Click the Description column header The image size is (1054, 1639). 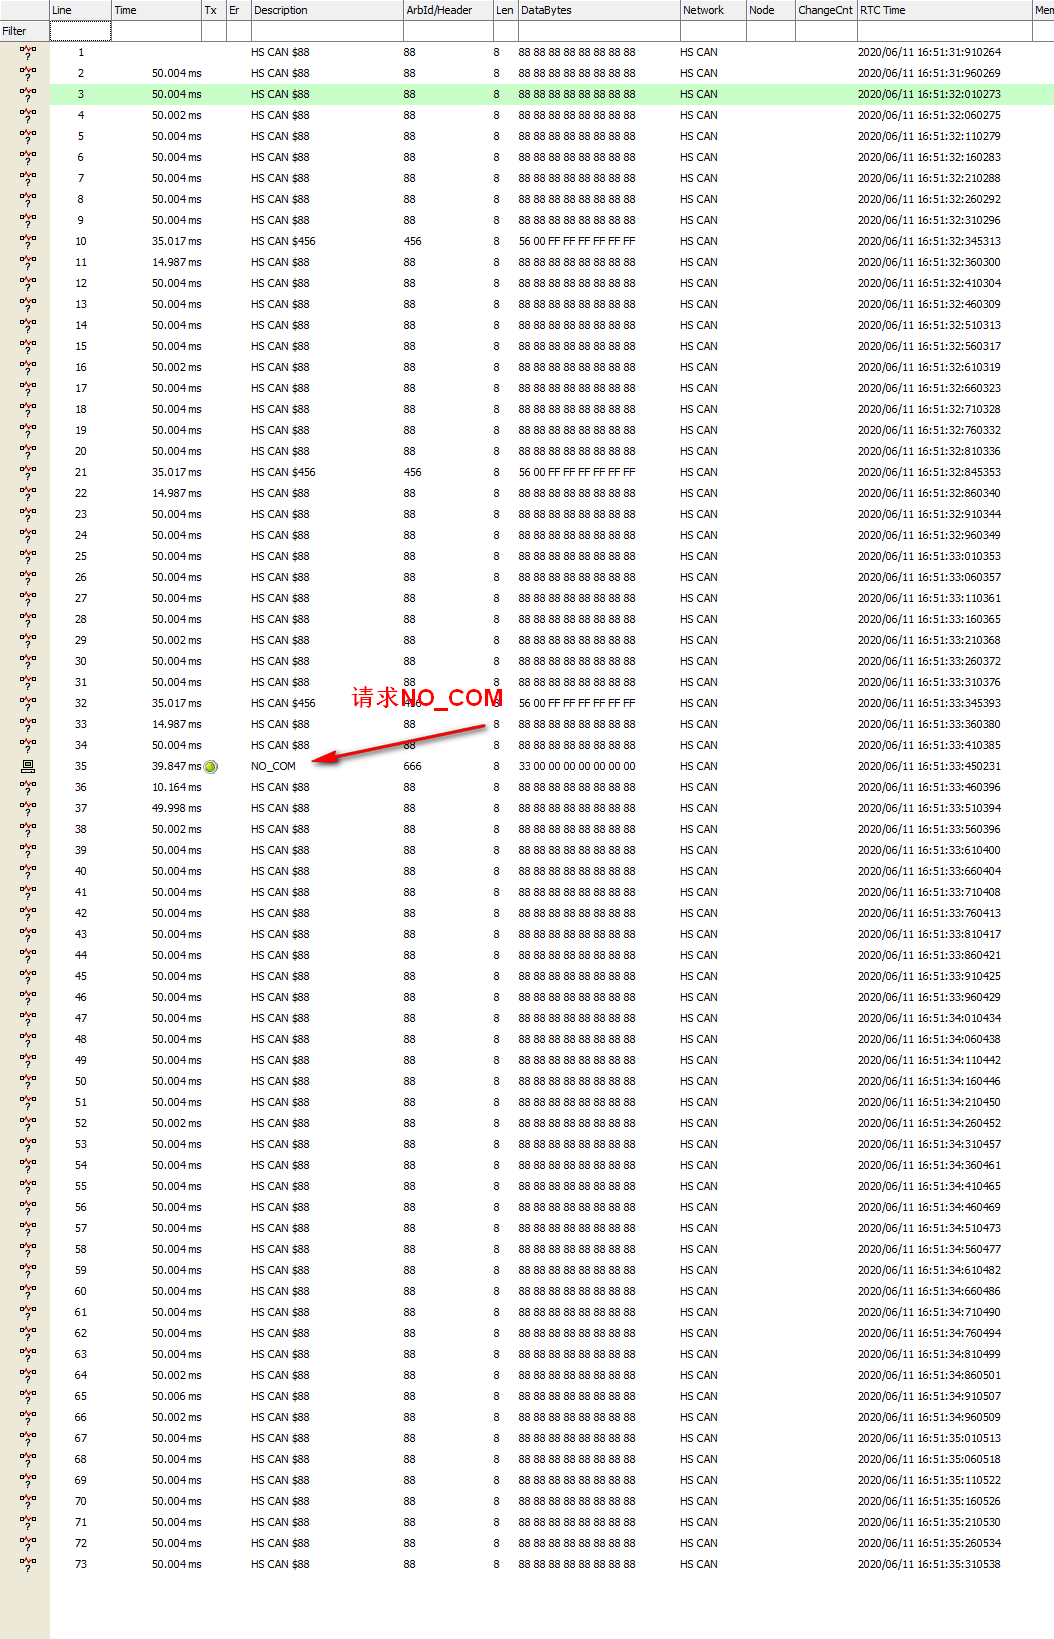[x=325, y=10]
